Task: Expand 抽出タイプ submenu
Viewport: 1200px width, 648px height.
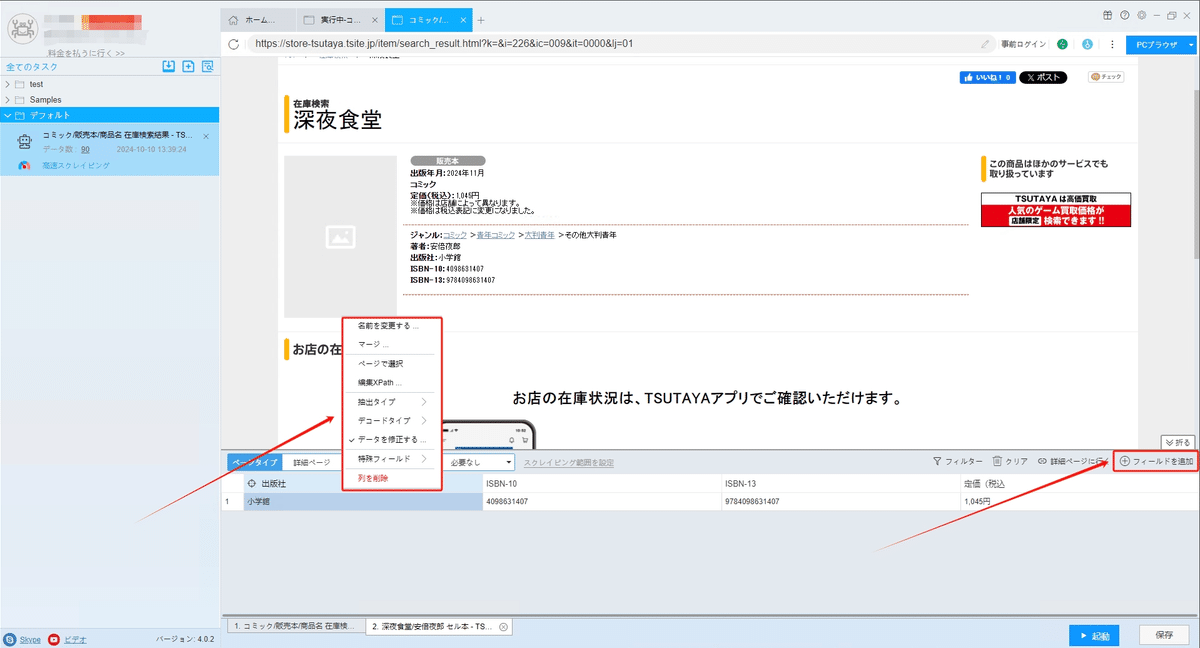Action: pyautogui.click(x=391, y=402)
